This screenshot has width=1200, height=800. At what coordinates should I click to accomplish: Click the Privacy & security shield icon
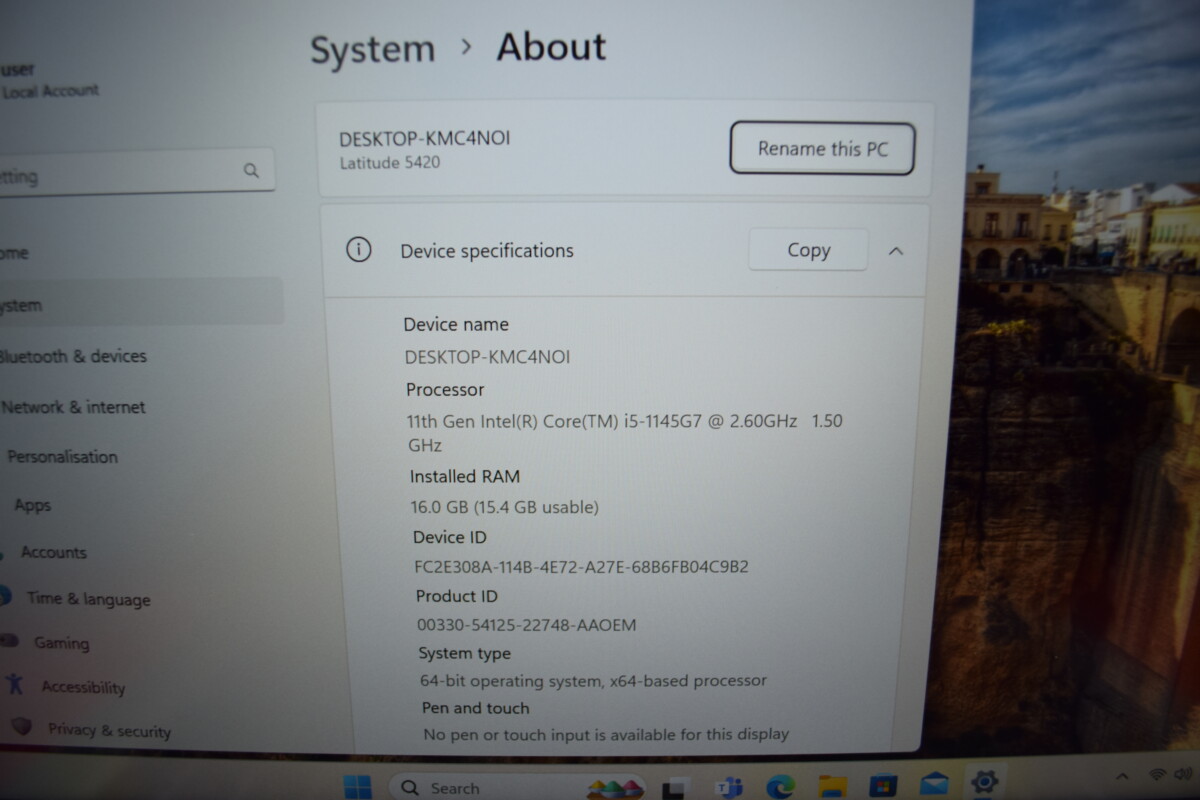point(21,727)
